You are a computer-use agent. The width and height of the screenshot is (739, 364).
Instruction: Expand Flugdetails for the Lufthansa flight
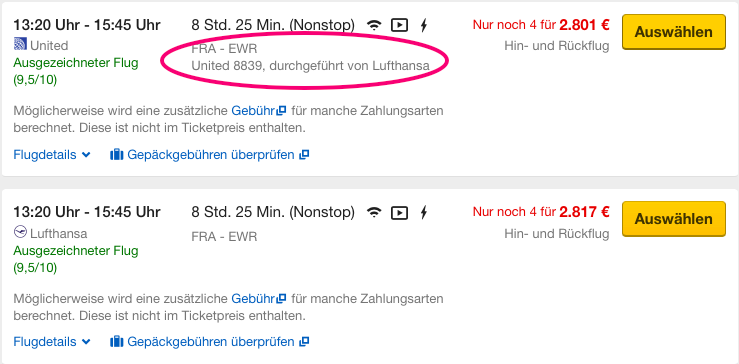point(52,341)
